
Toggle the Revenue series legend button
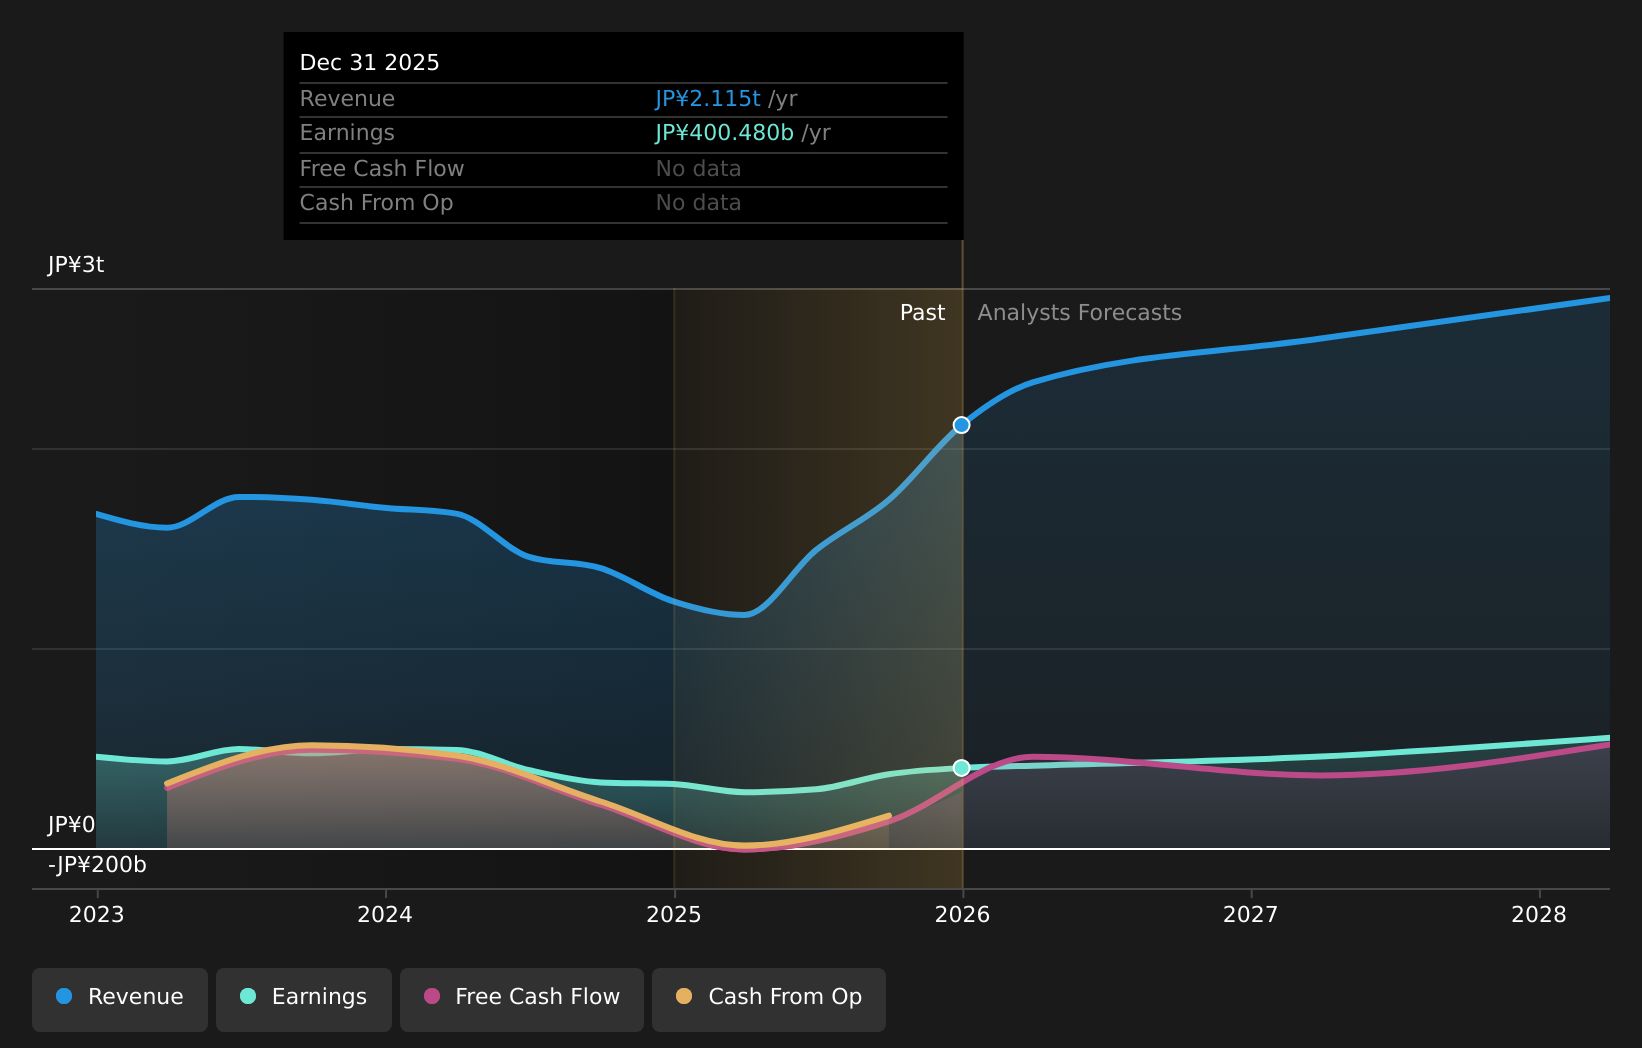120,999
